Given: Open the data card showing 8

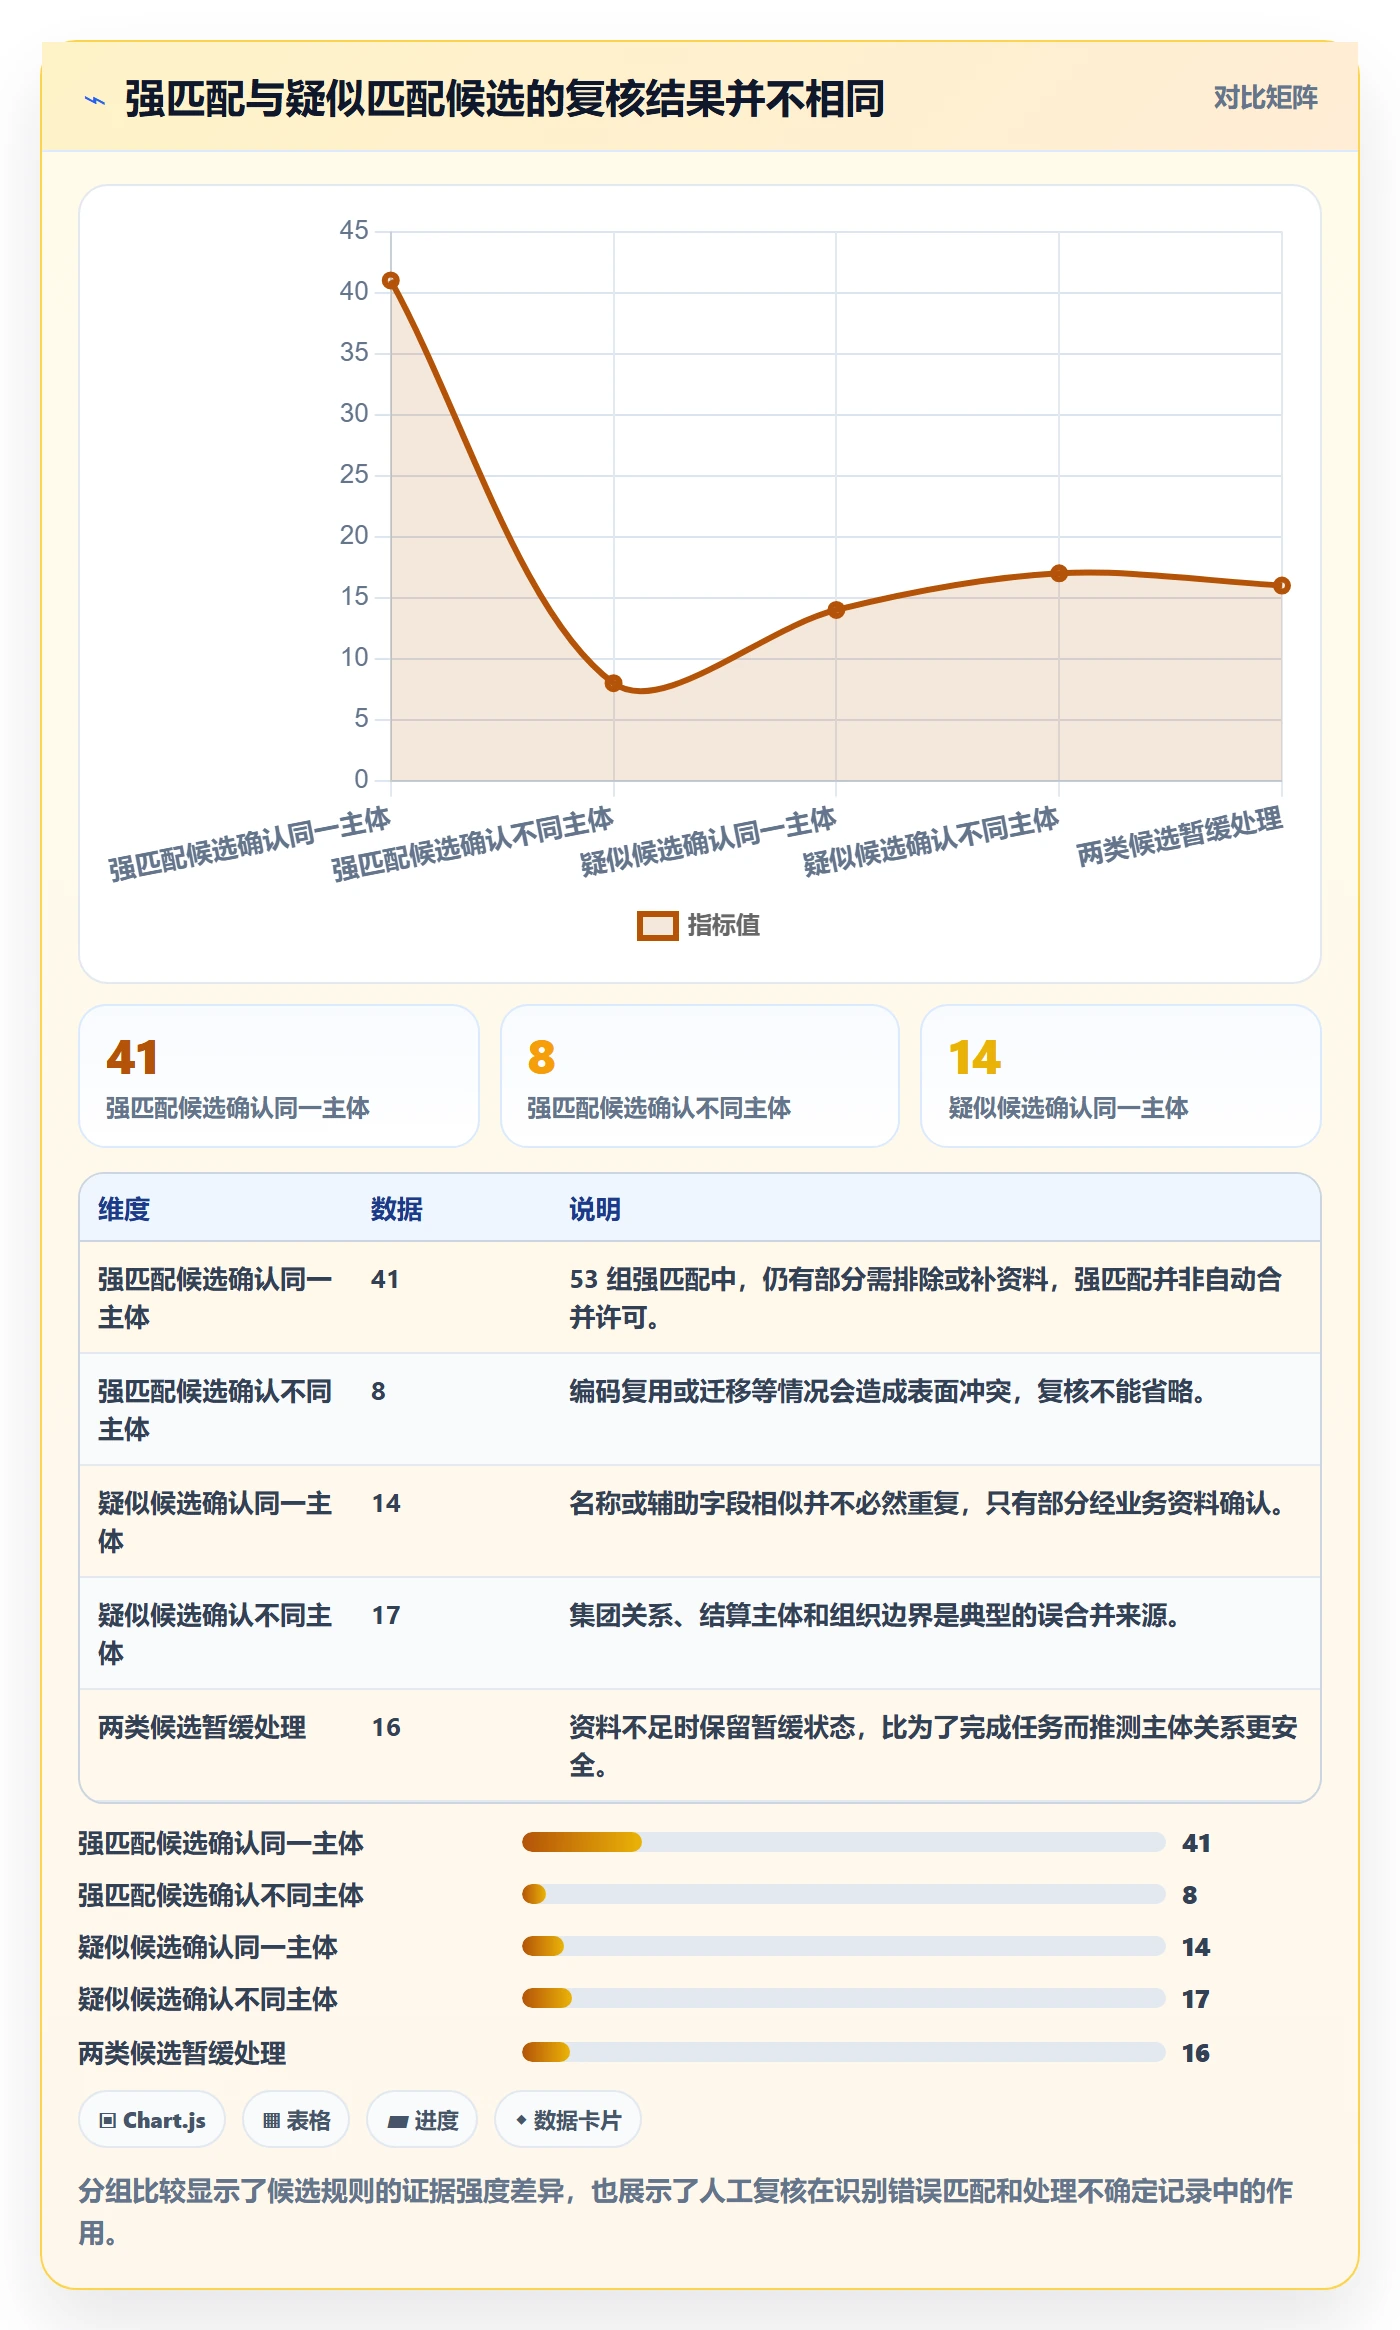Looking at the screenshot, I should [x=700, y=1076].
